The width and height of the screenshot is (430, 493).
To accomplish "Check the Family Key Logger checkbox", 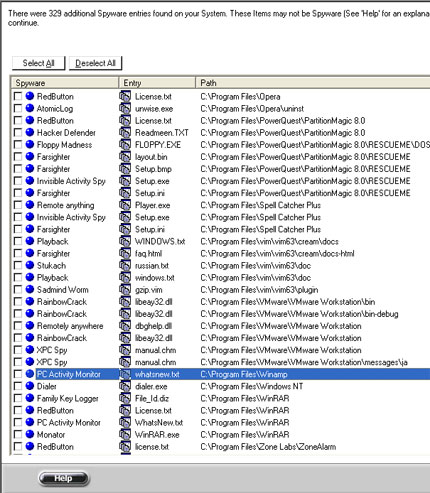I will pos(18,398).
